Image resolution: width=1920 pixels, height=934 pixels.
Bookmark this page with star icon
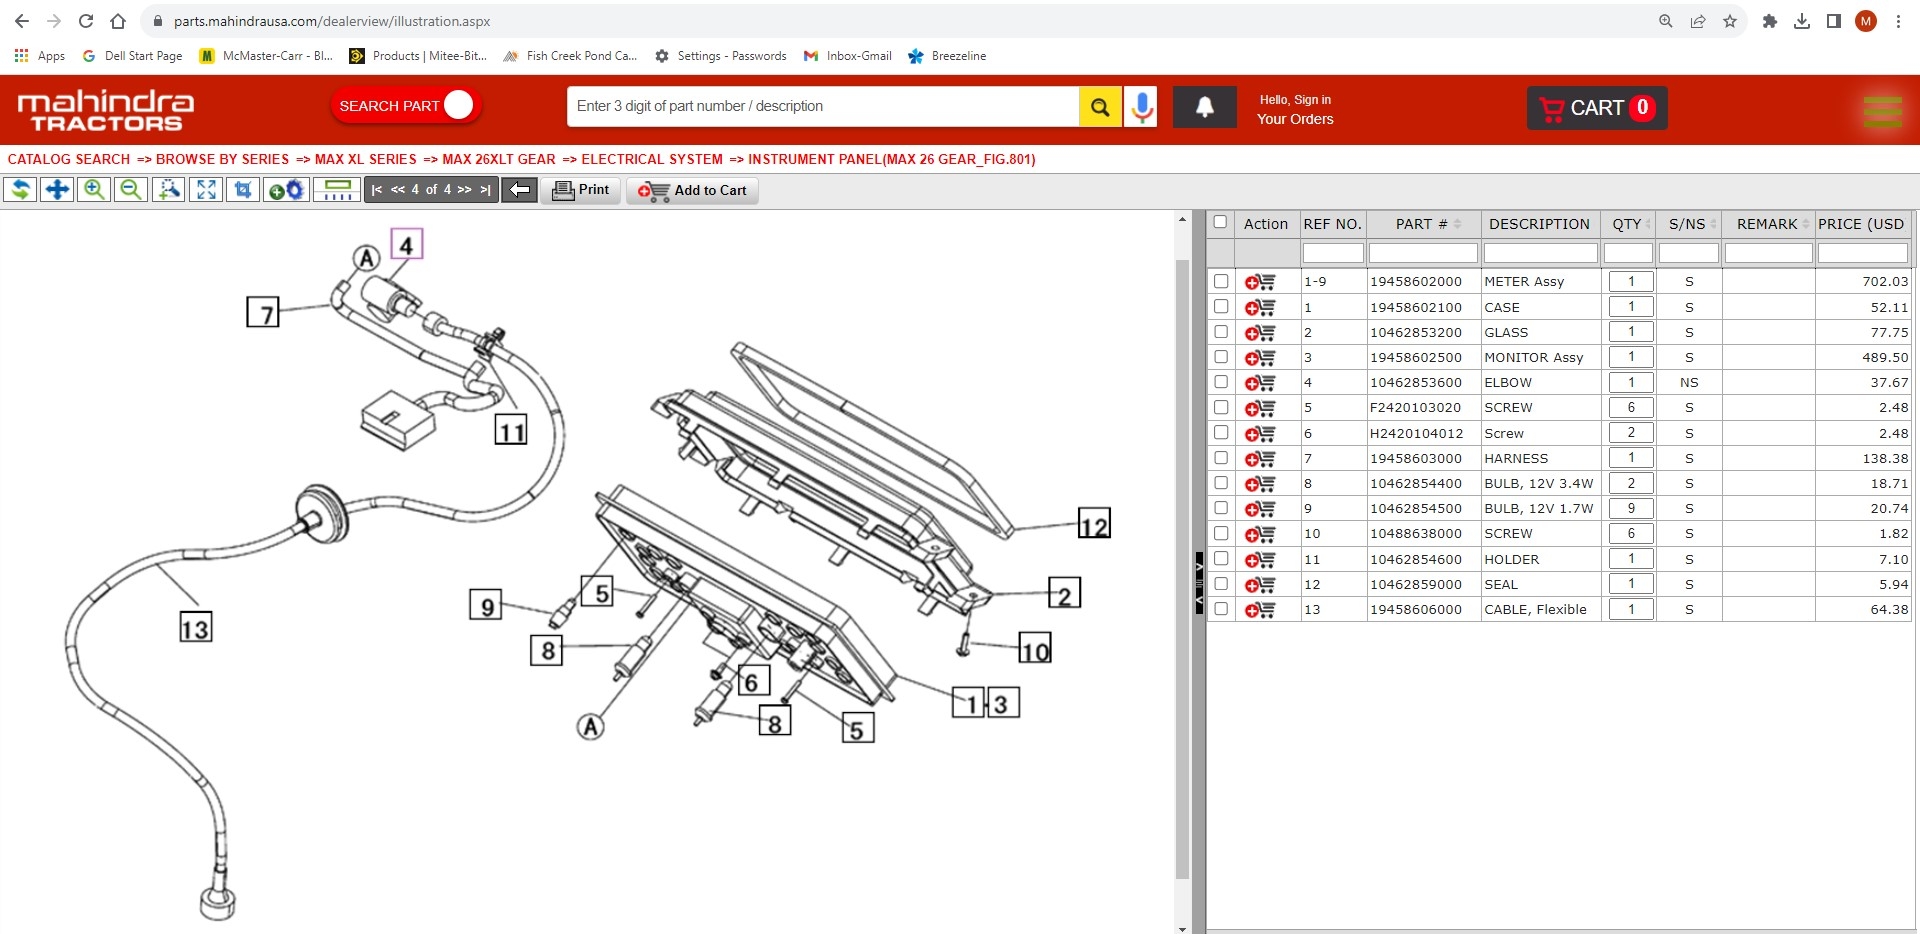pos(1730,21)
